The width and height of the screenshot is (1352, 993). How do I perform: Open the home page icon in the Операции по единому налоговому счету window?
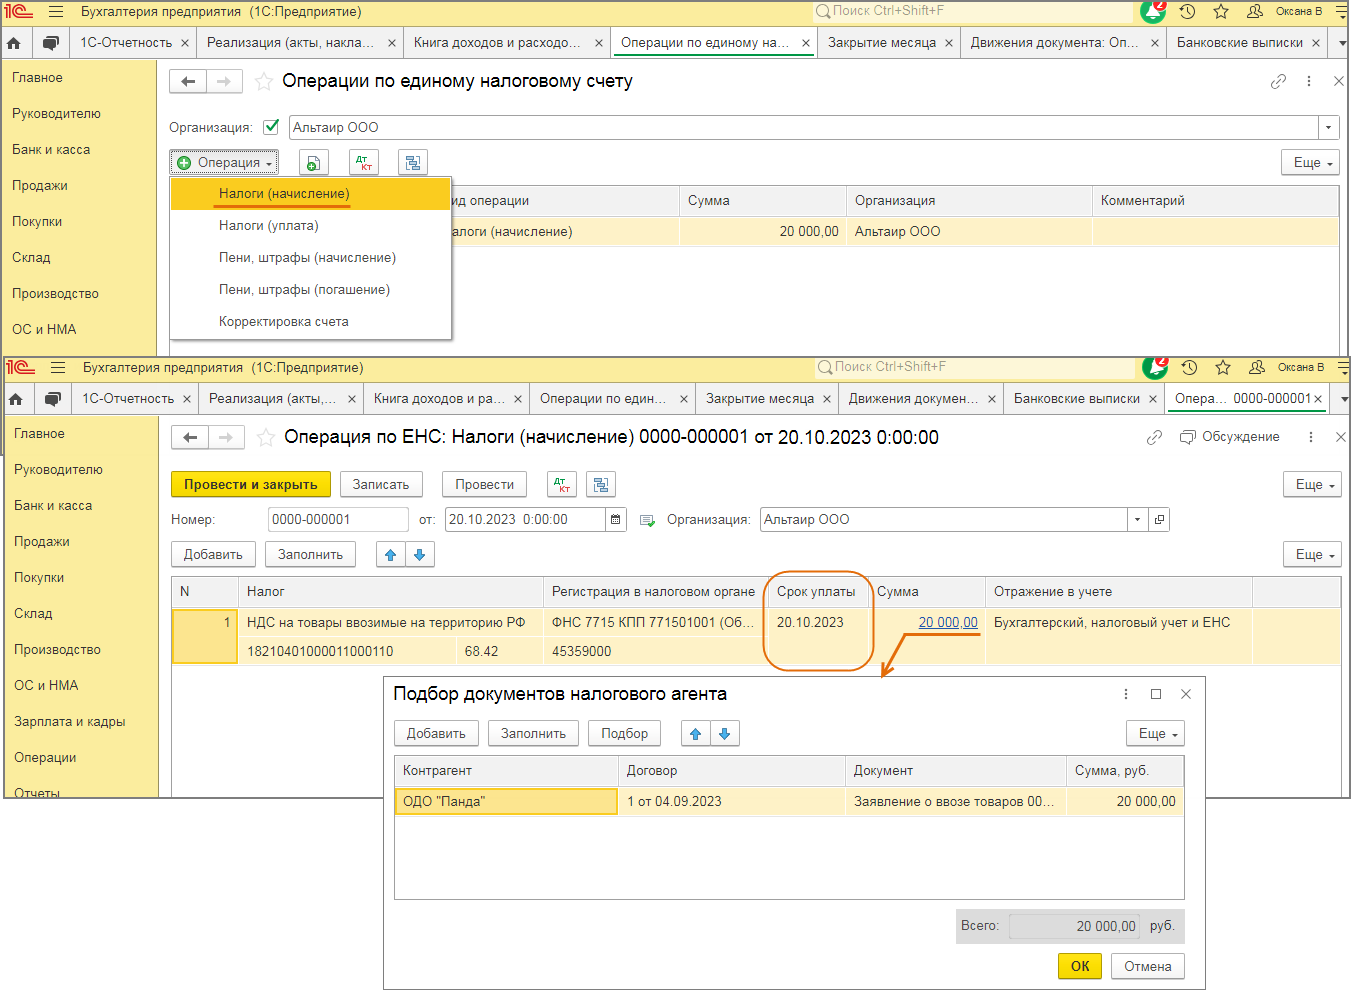coord(14,43)
